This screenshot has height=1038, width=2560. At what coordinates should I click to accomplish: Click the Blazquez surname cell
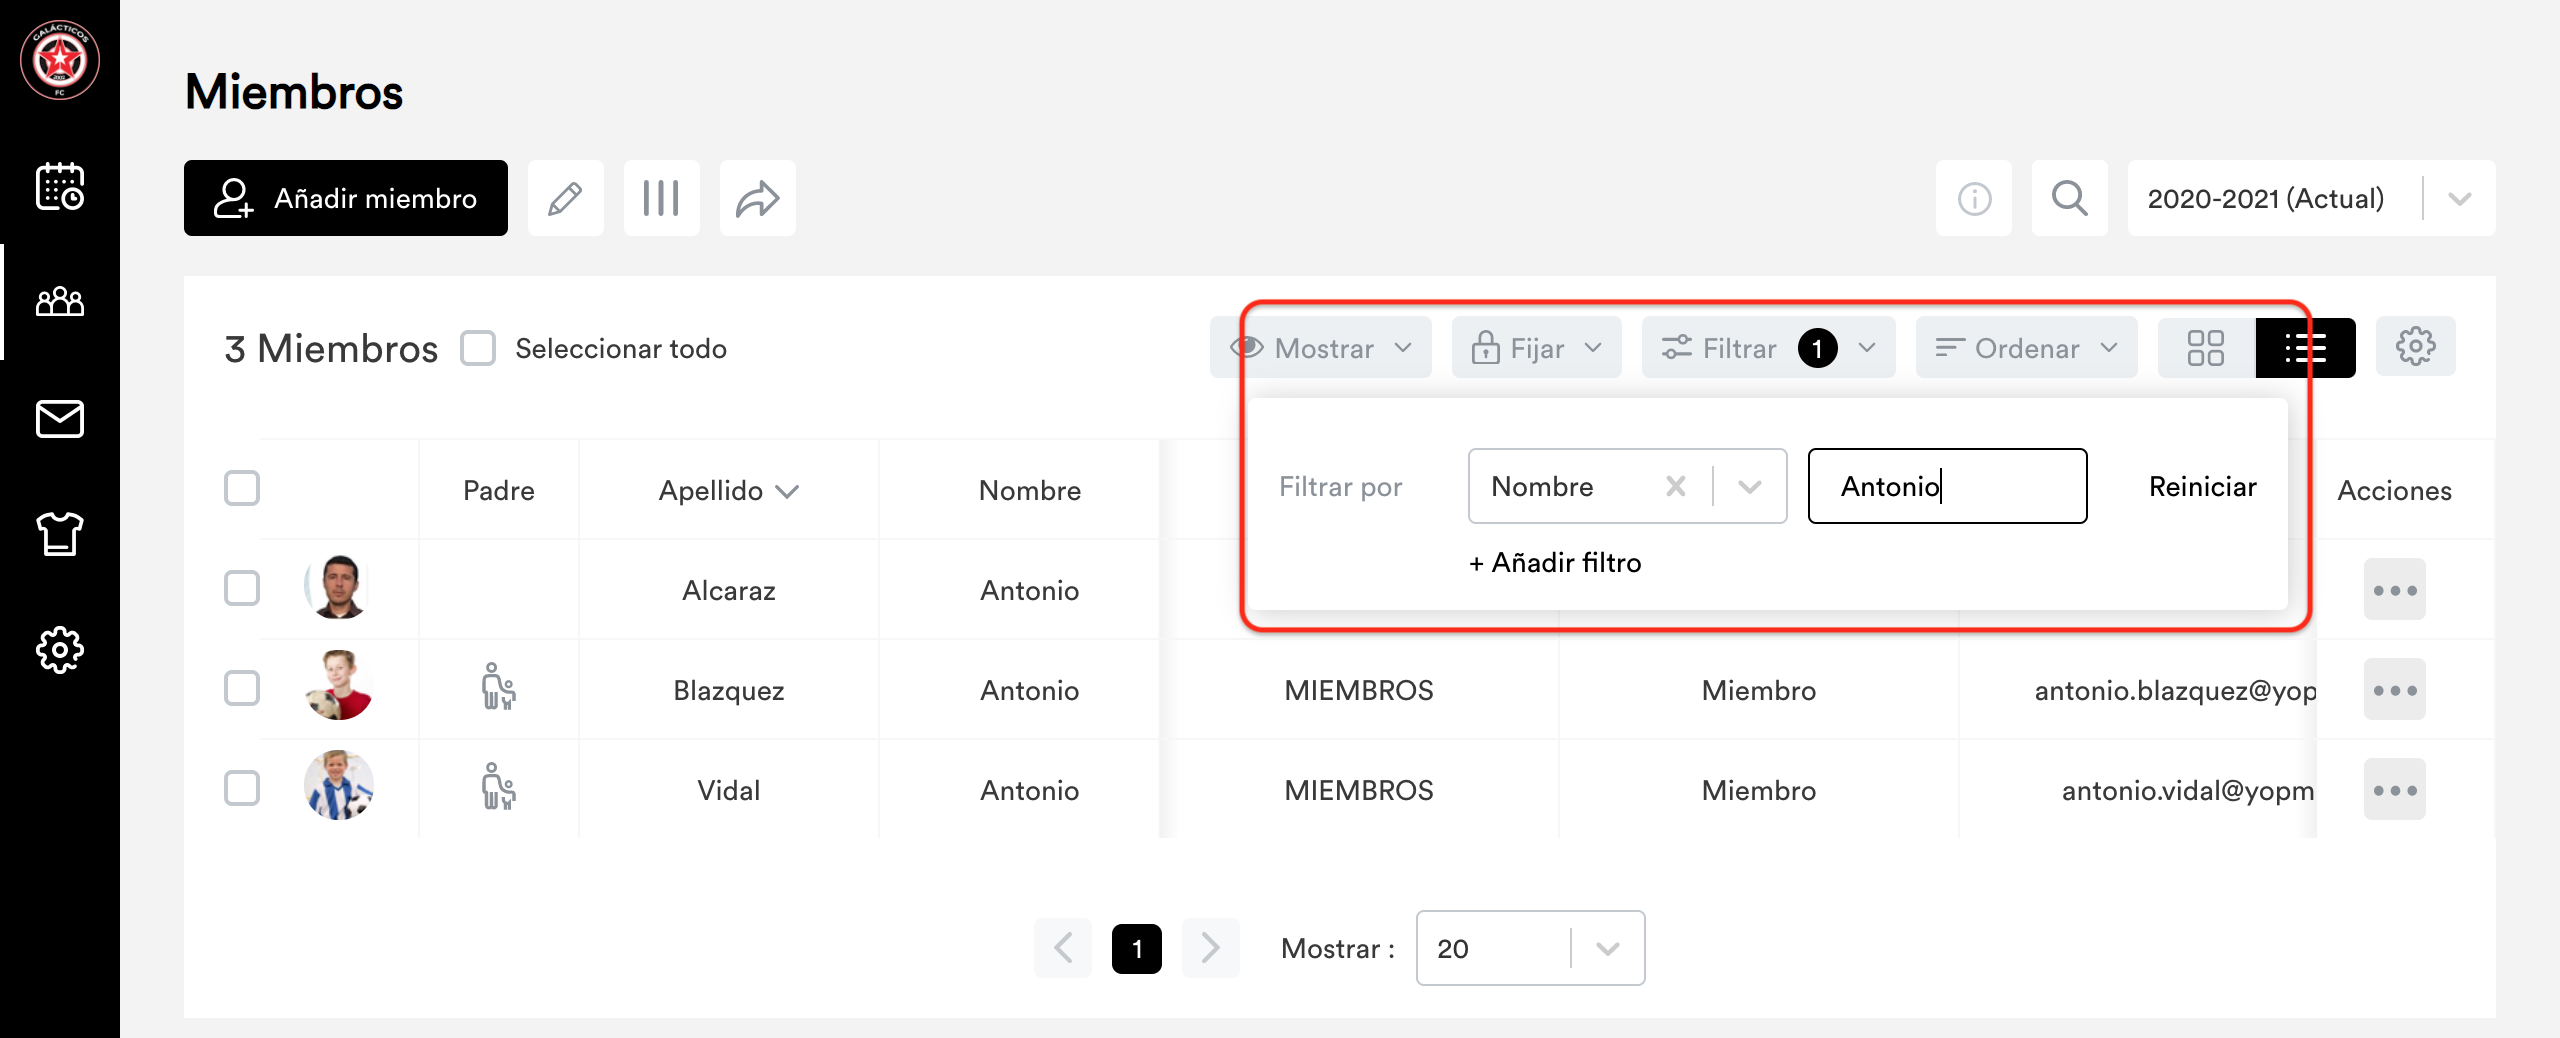pos(729,691)
